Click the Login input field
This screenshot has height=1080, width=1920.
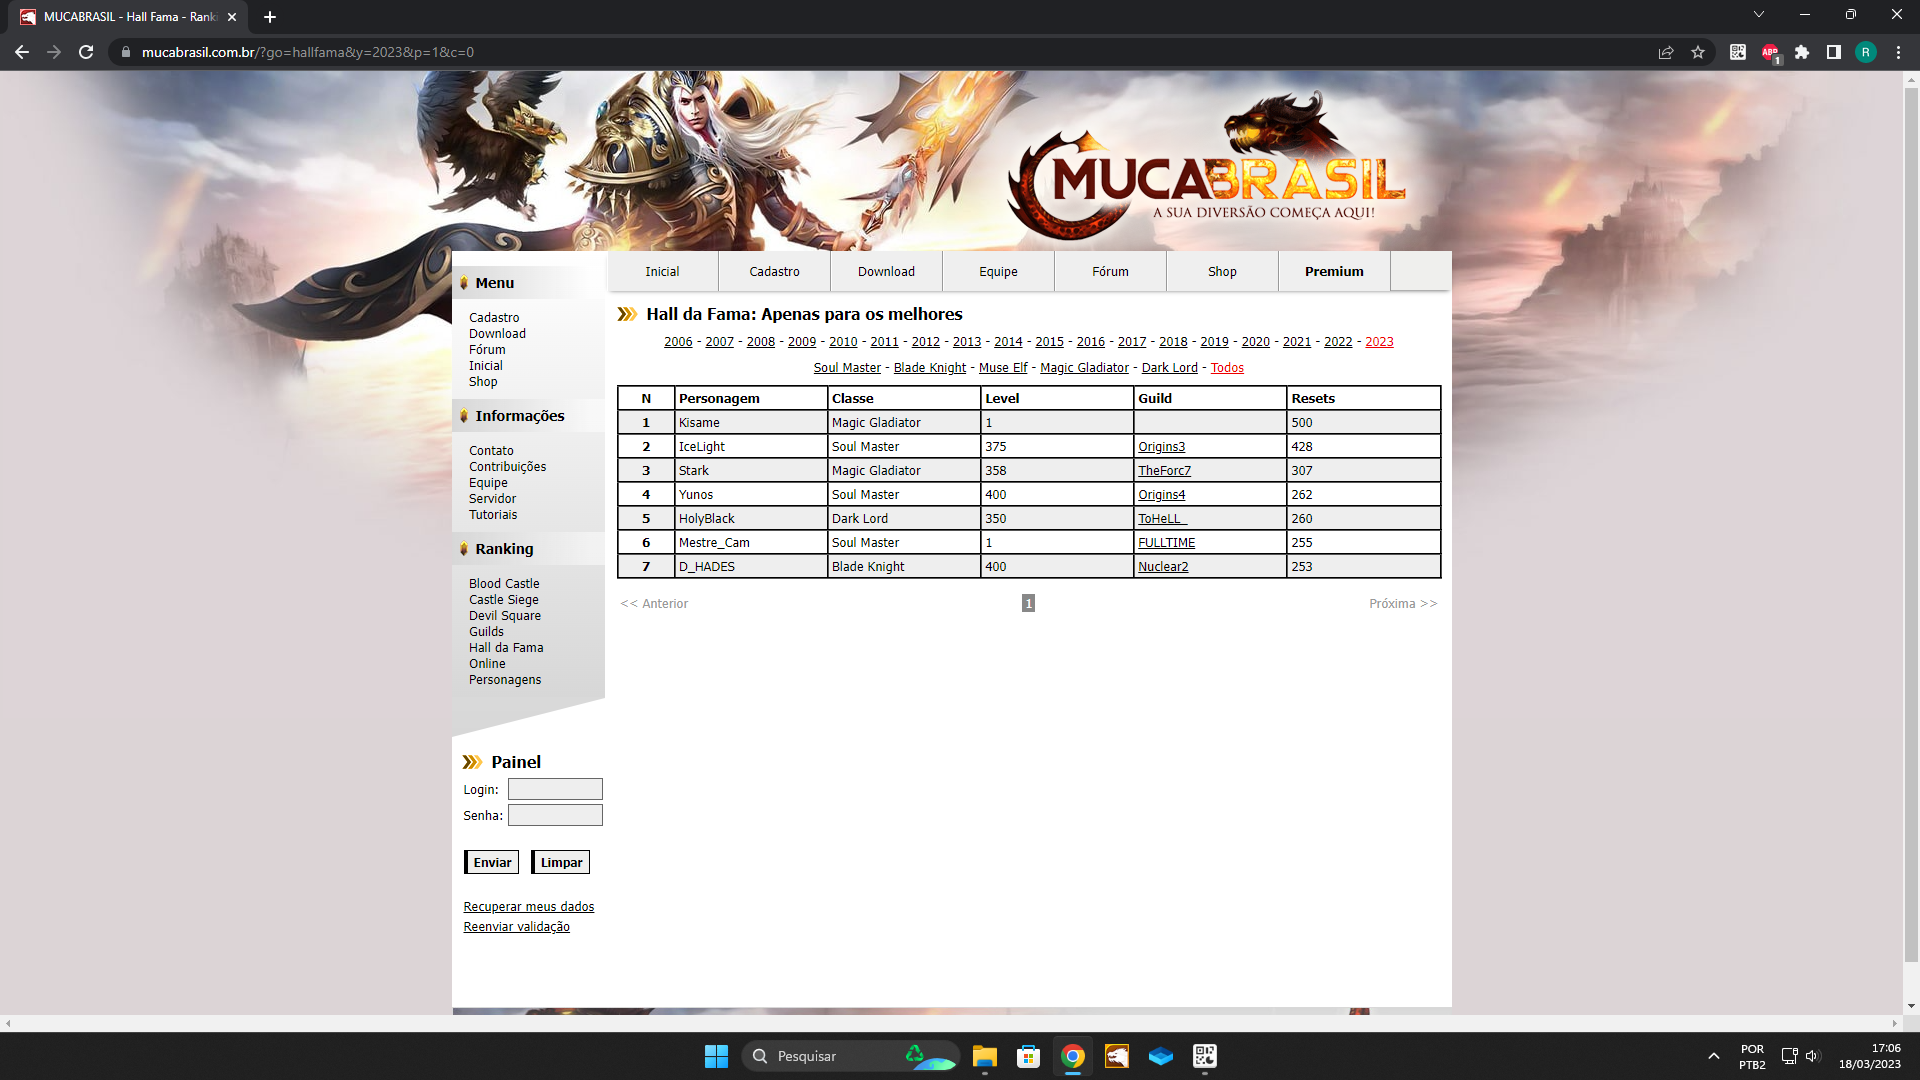coord(555,789)
